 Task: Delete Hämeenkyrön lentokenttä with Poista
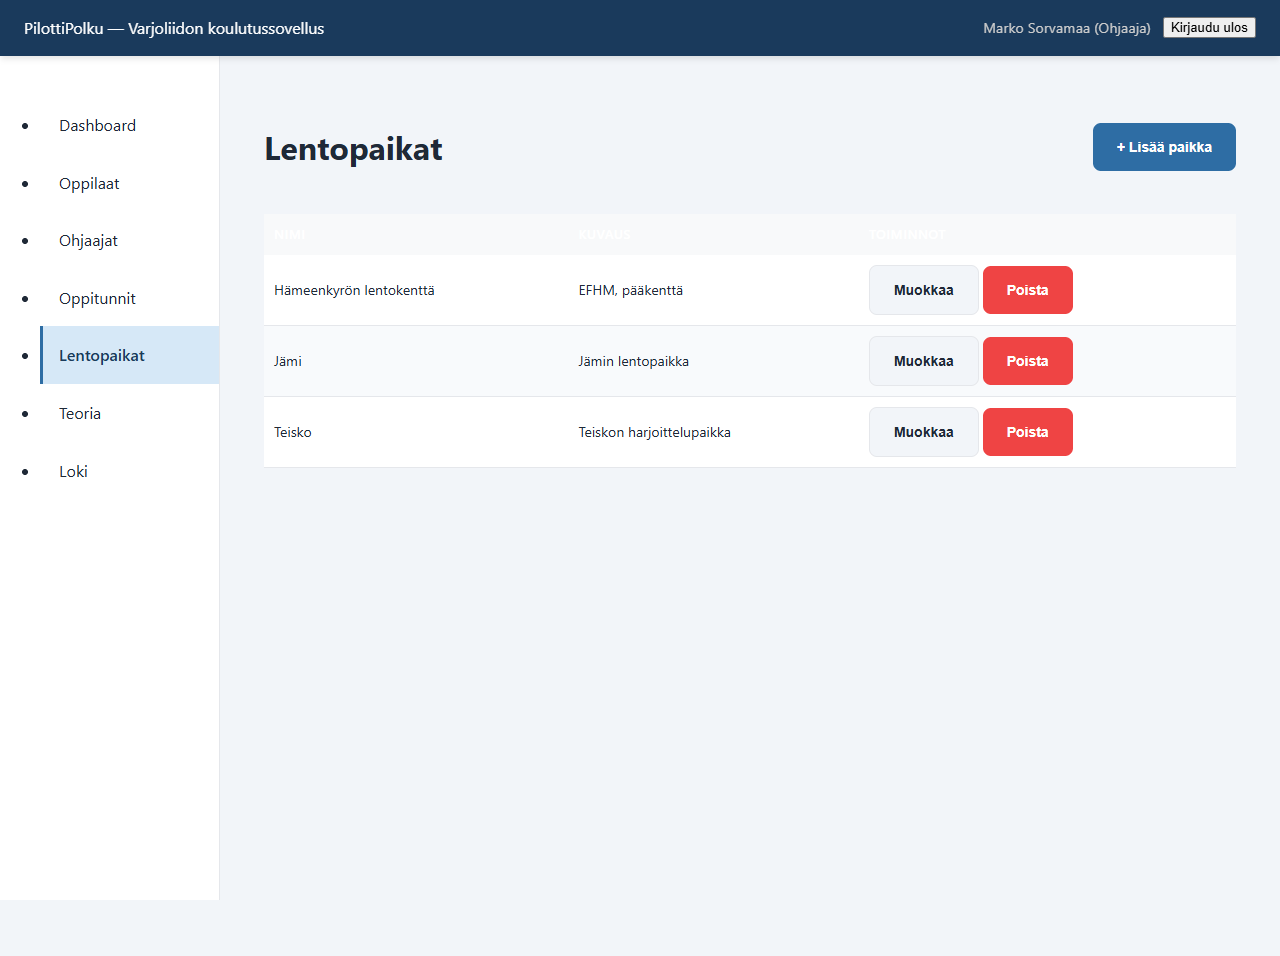(1027, 290)
